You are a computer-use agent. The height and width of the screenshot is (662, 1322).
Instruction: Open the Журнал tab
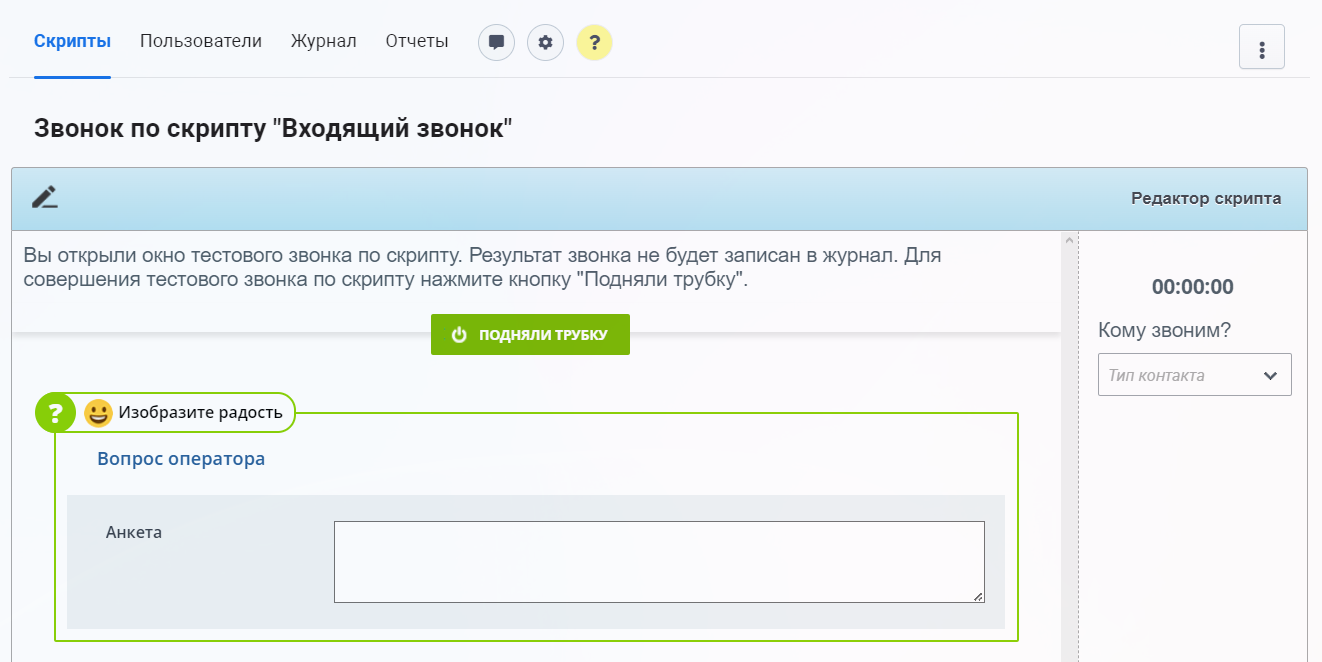tap(322, 40)
